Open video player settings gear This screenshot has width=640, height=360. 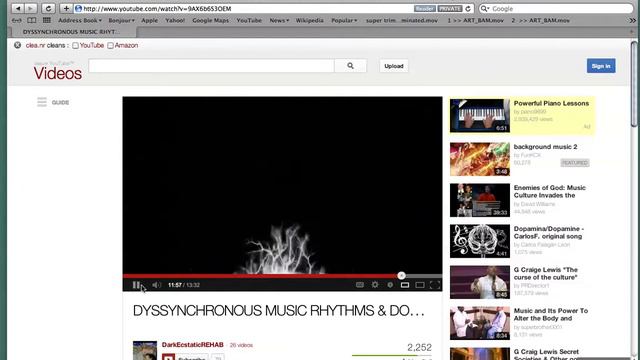pos(375,285)
